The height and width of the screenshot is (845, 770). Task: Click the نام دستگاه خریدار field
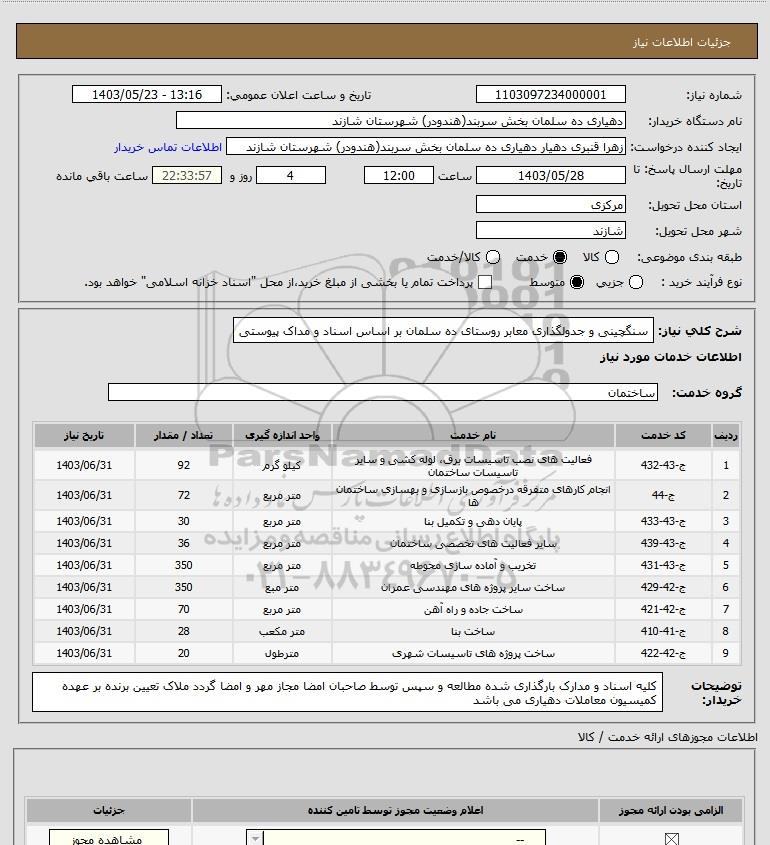tap(401, 120)
